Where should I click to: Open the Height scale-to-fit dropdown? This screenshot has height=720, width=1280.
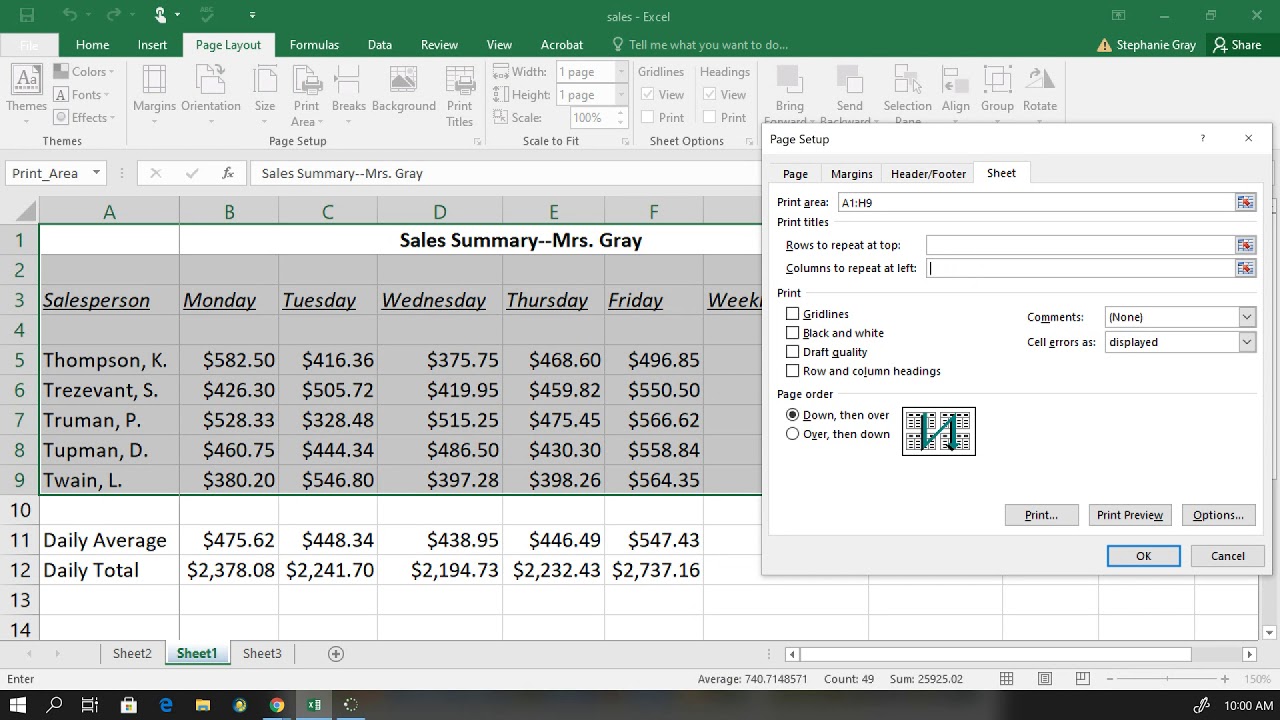(621, 95)
